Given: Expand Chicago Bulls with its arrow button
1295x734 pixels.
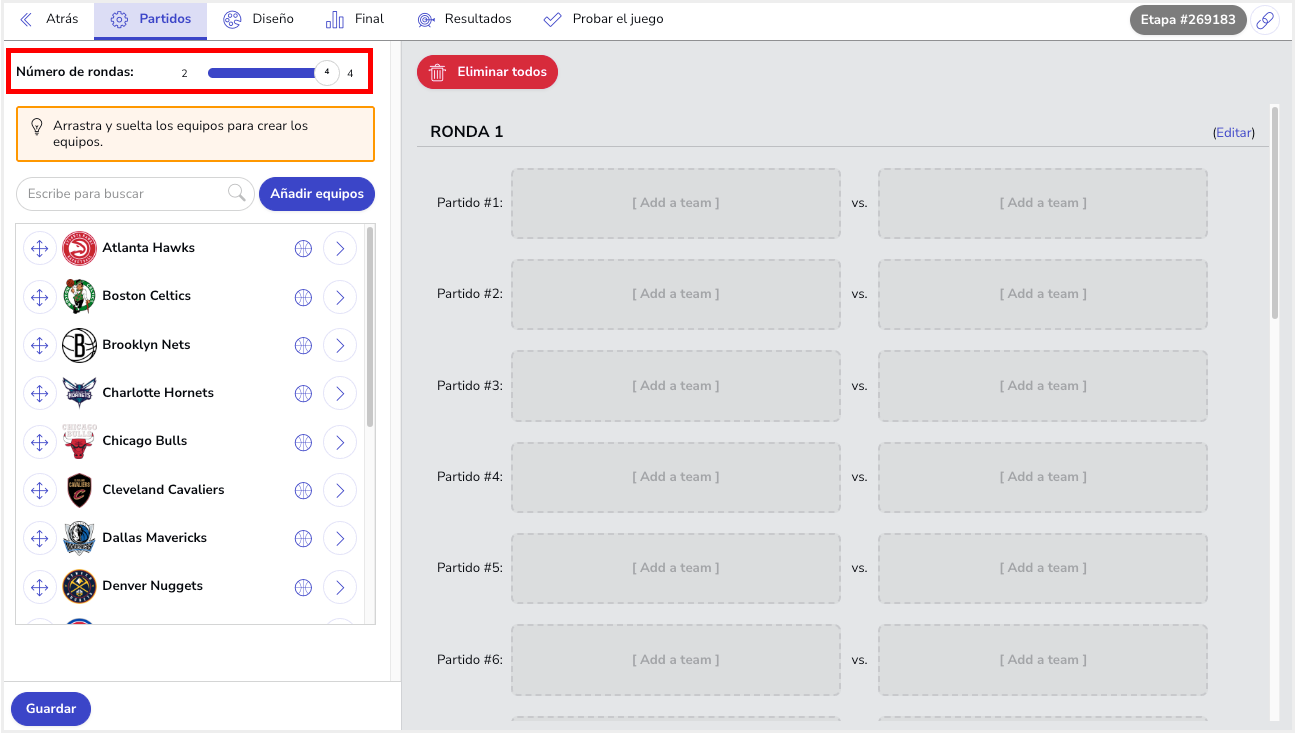Looking at the screenshot, I should coord(340,441).
